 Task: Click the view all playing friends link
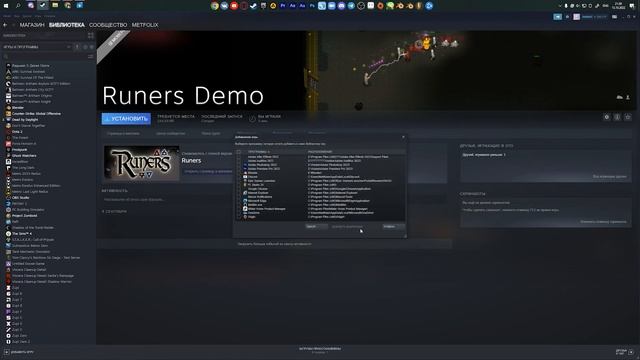pos(609,176)
